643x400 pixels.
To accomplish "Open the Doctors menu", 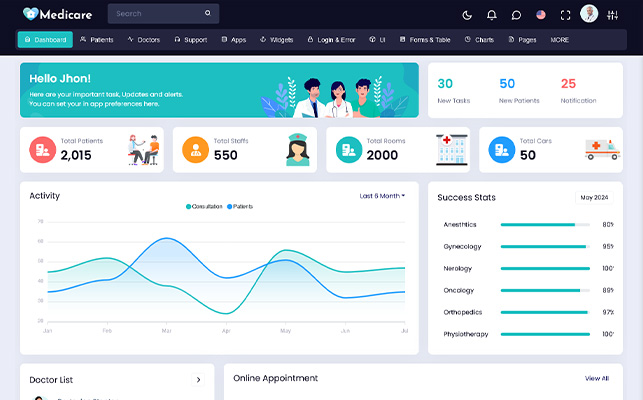I will 143,40.
